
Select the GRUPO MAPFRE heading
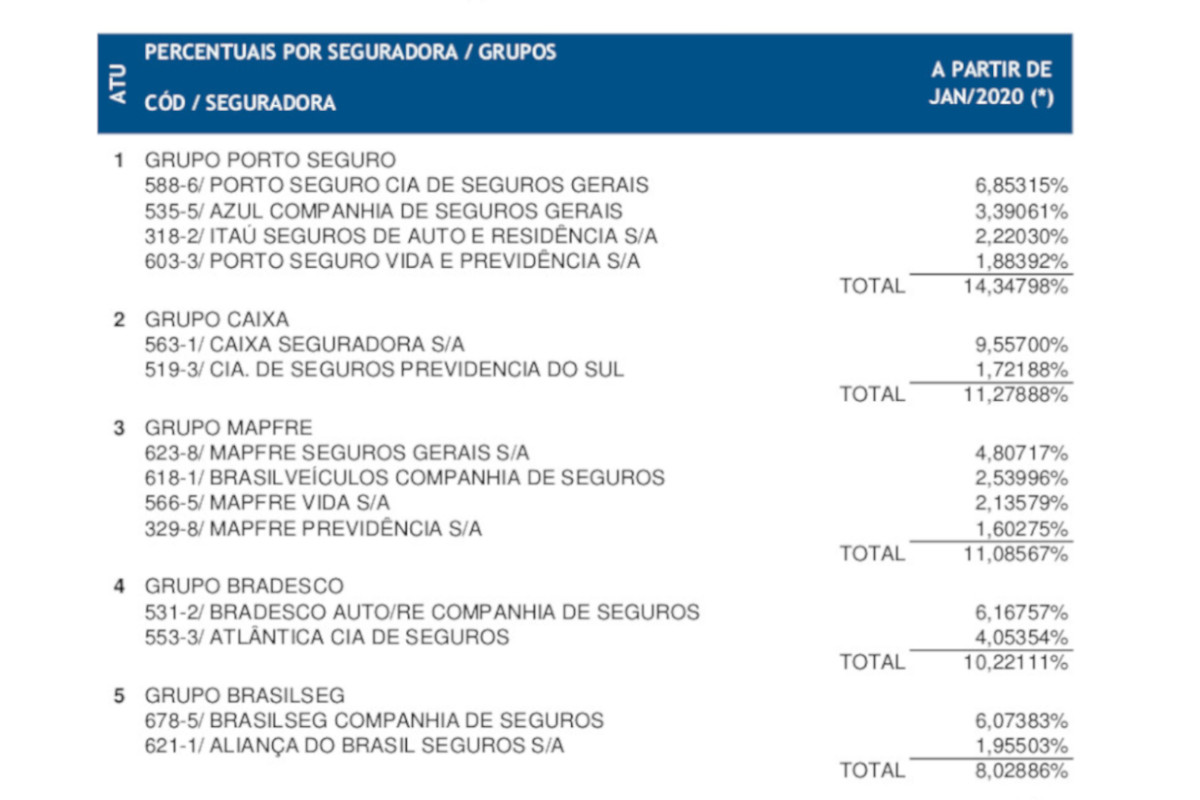[x=228, y=428]
